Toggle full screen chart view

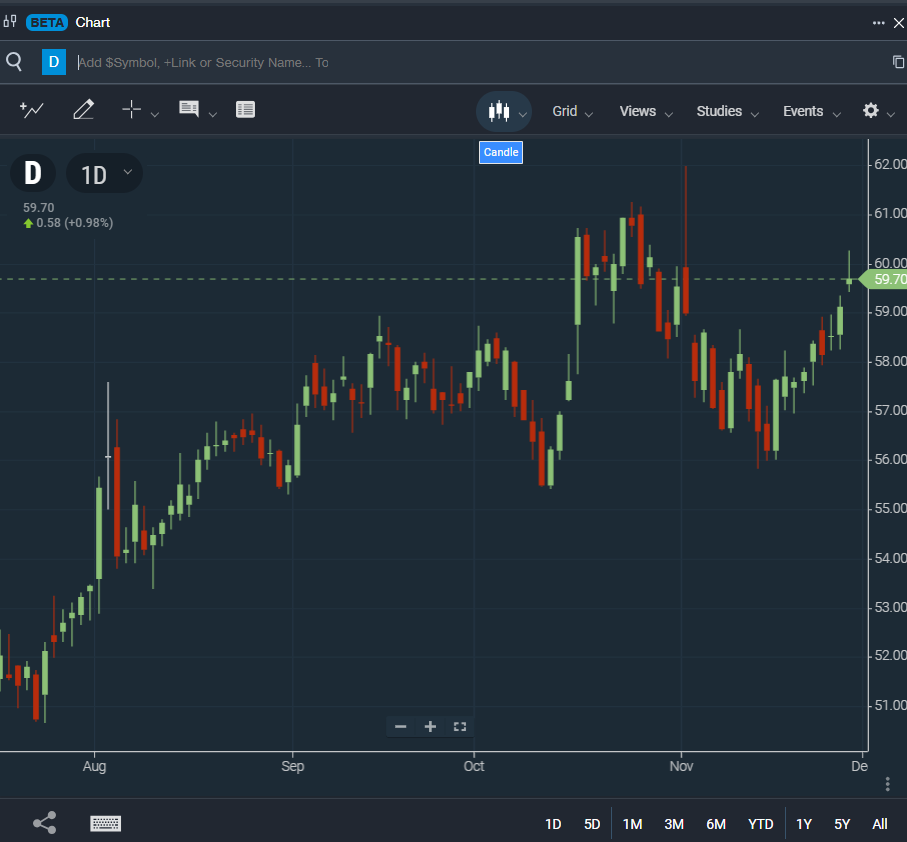(460, 726)
